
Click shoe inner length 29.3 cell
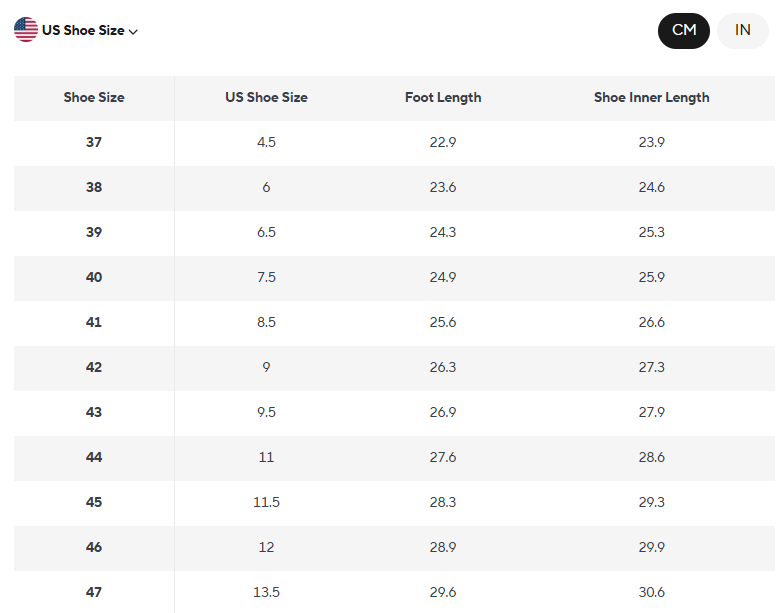[x=651, y=503]
